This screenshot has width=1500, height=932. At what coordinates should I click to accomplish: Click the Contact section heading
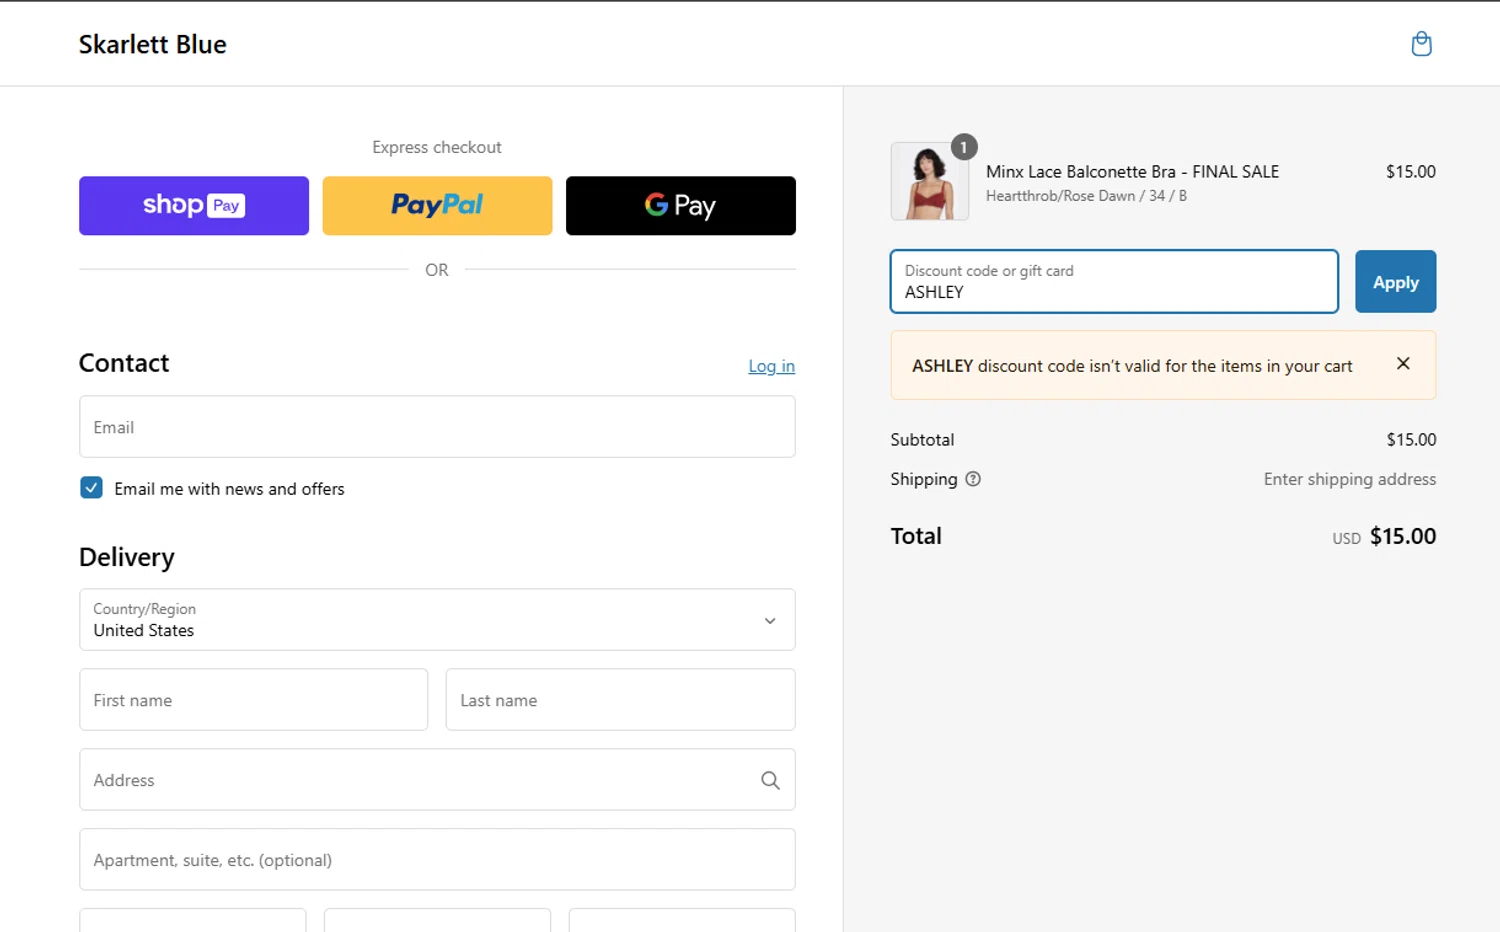(124, 363)
